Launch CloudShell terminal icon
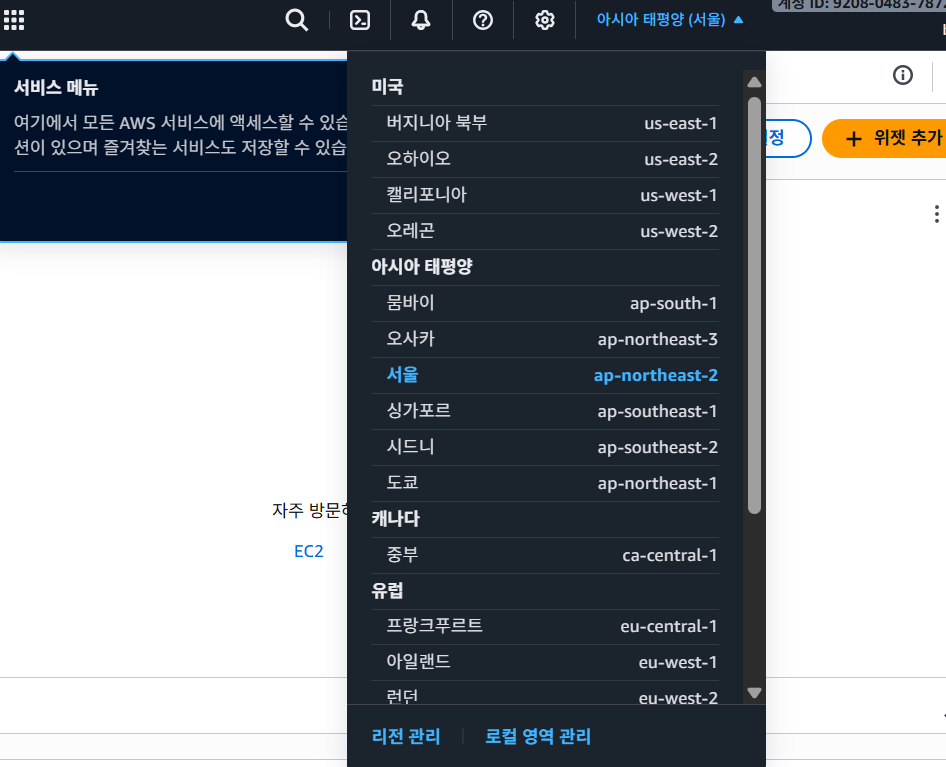 (x=360, y=20)
